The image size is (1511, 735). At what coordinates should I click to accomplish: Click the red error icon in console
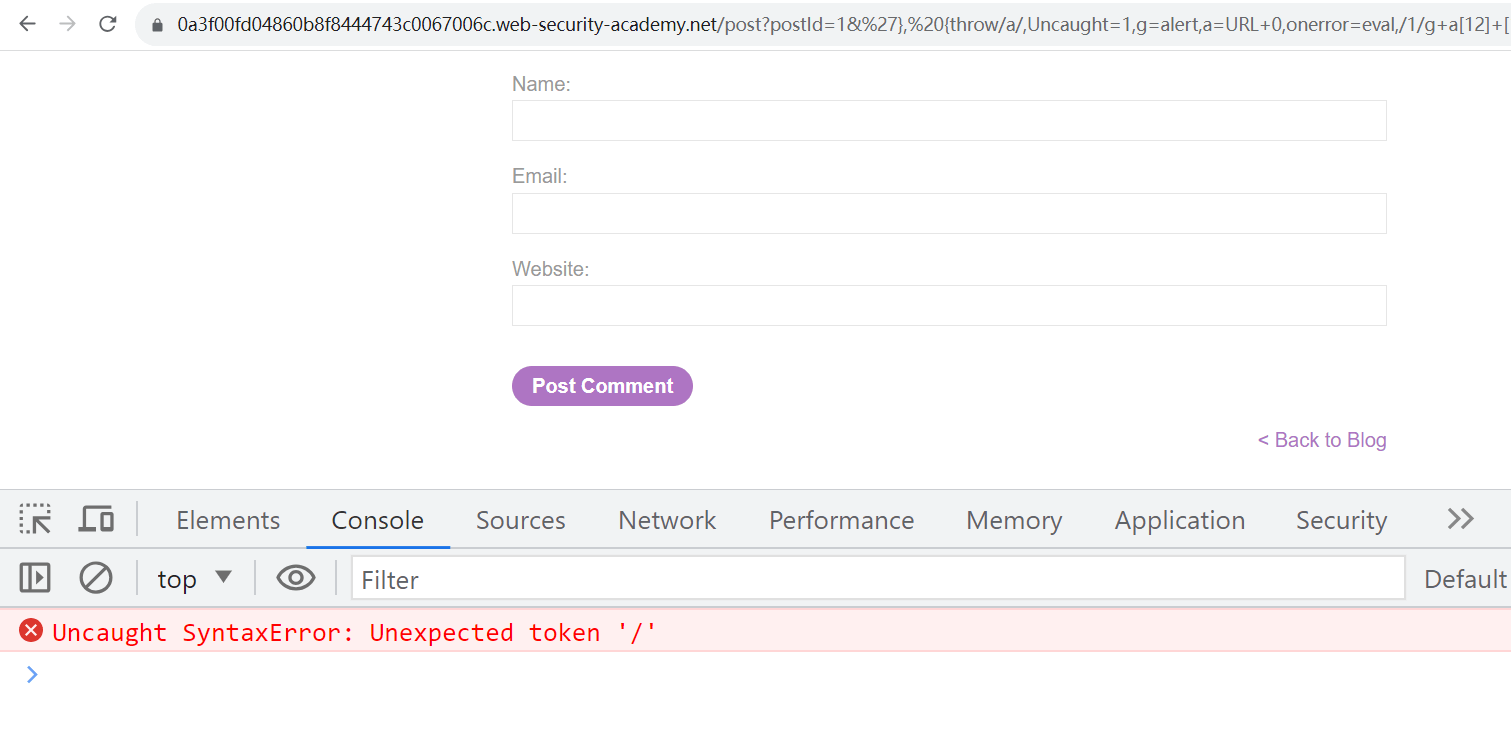coord(32,631)
